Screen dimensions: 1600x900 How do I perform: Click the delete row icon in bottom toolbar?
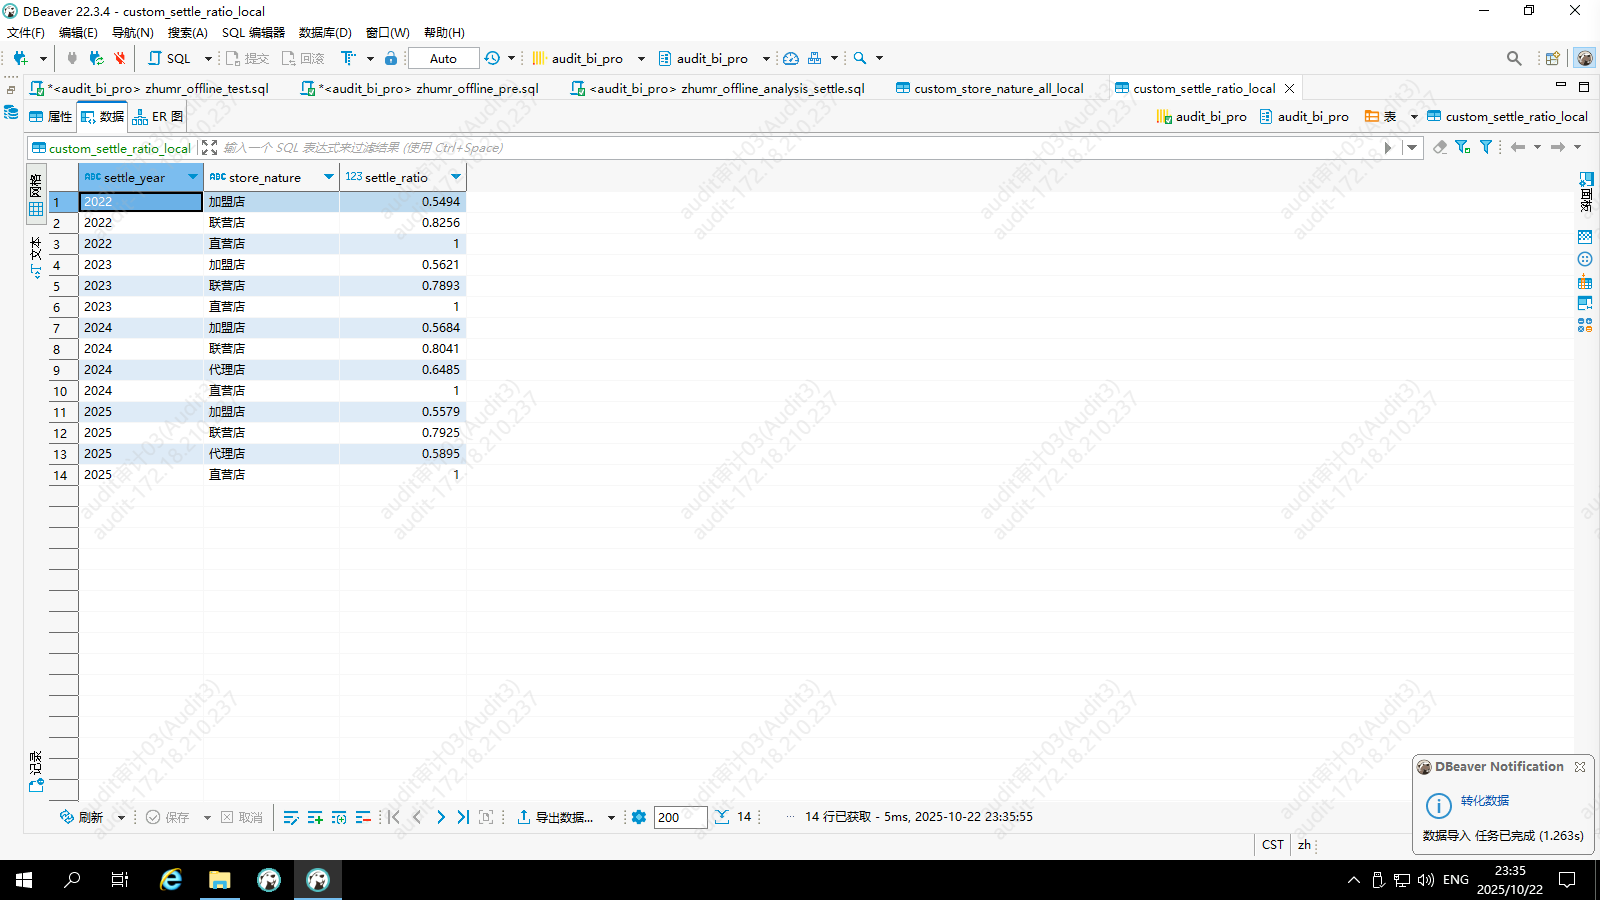[363, 817]
